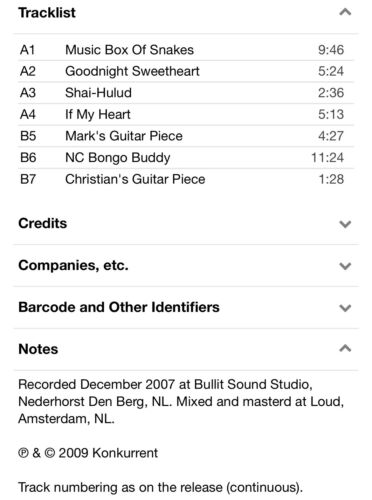Select track Shai-Hulud
Image resolution: width=372 pixels, height=500 pixels.
point(98,93)
